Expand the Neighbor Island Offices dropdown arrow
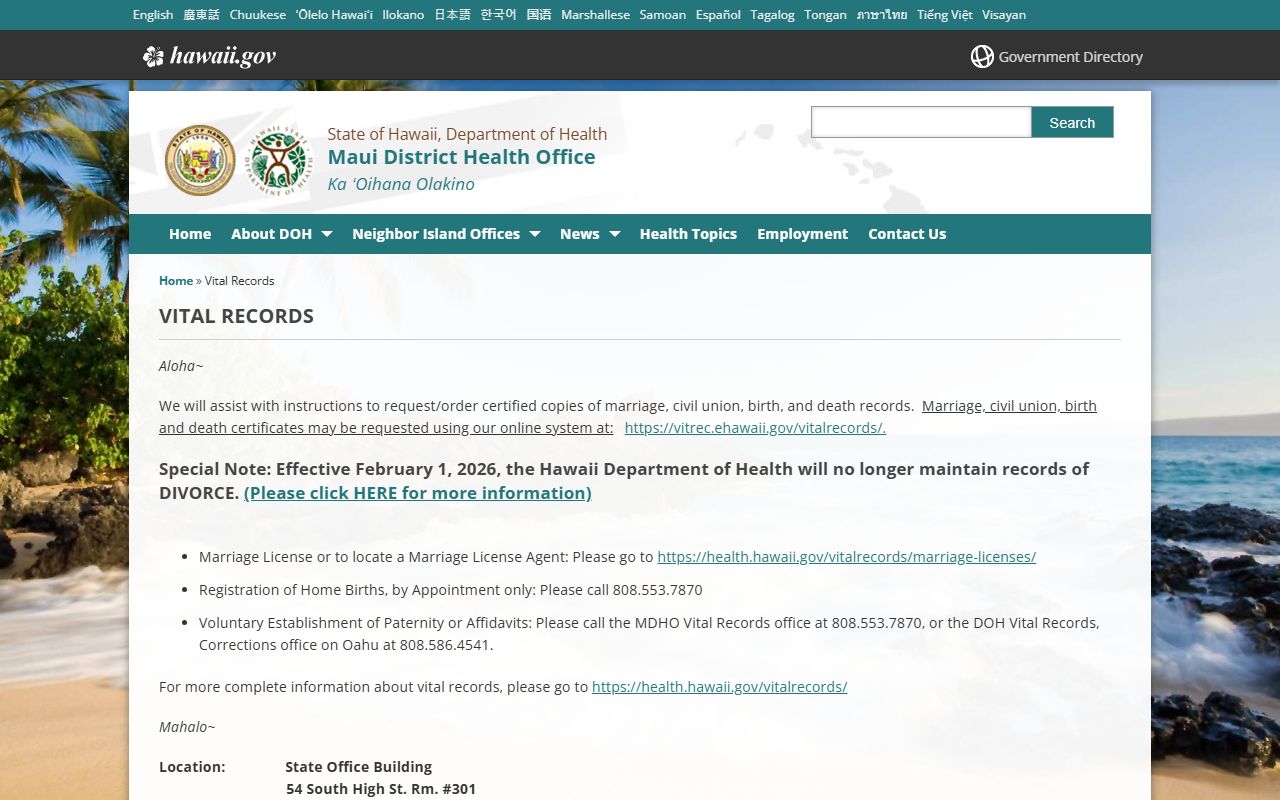 (534, 234)
